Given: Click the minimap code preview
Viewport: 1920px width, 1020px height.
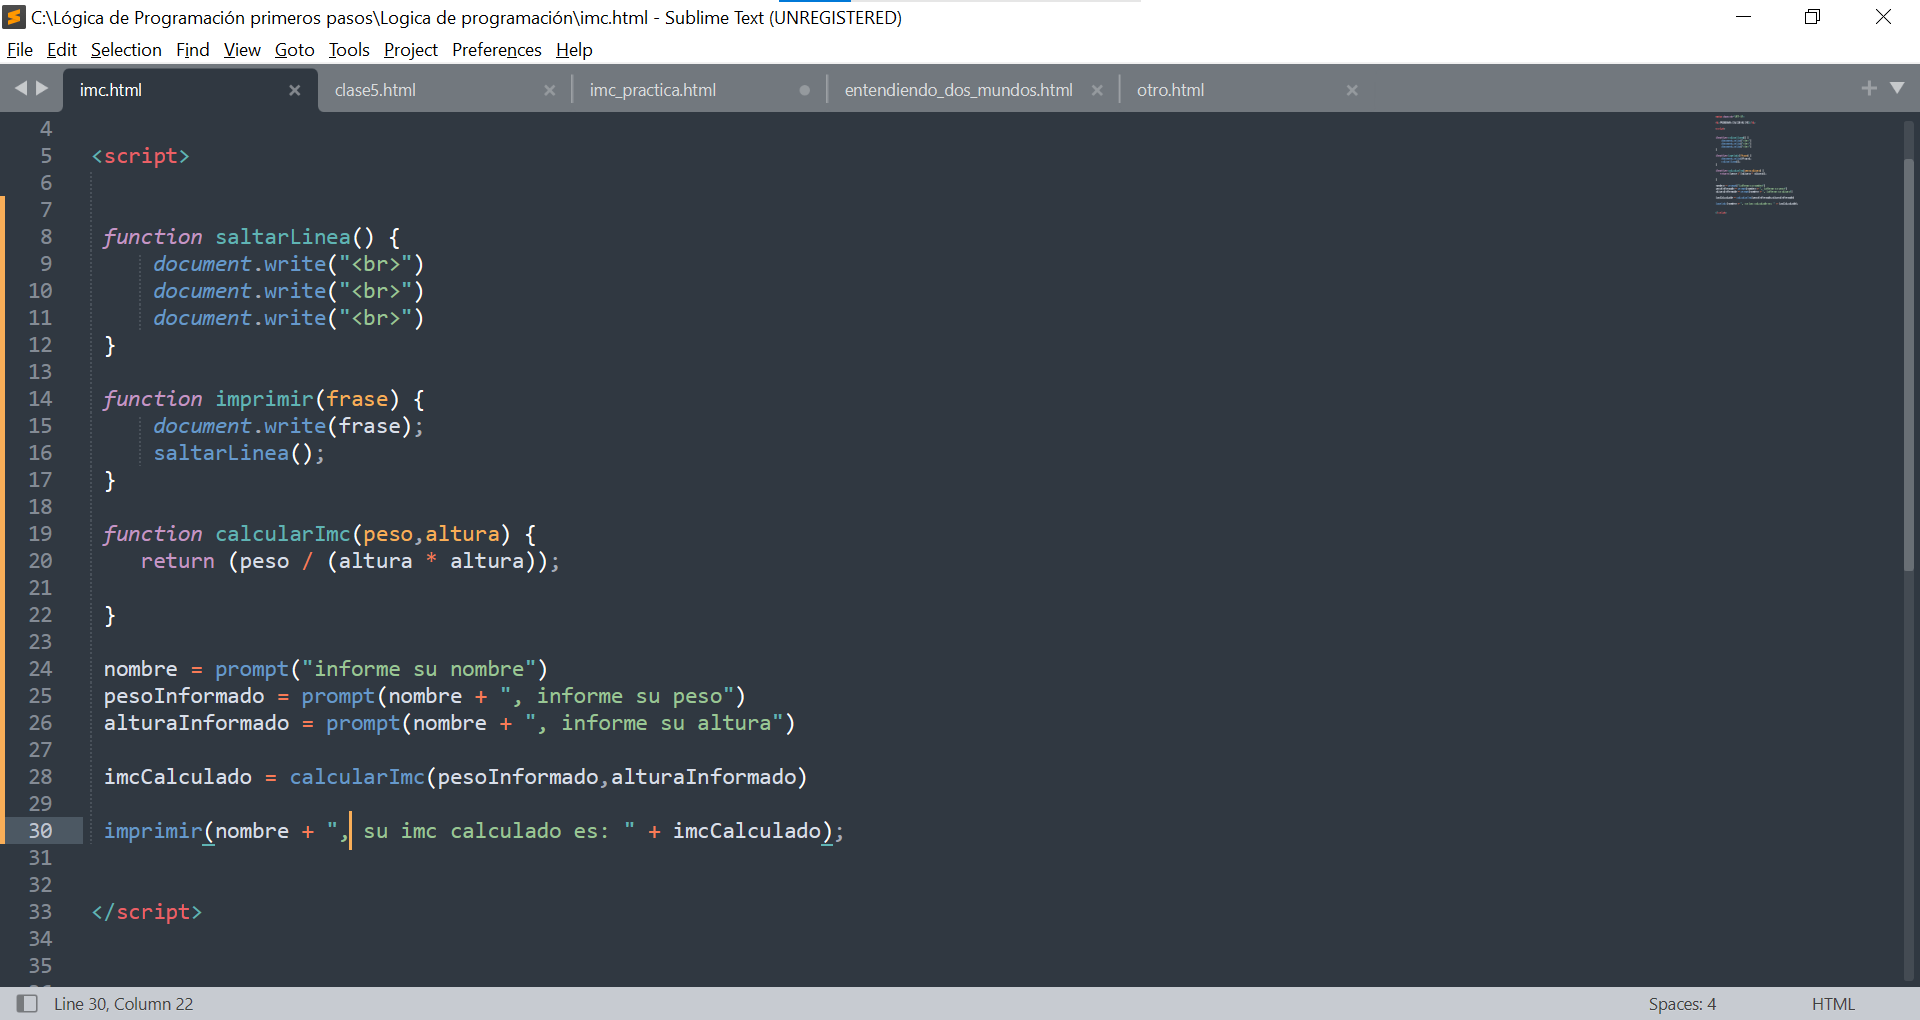Looking at the screenshot, I should (x=1756, y=164).
